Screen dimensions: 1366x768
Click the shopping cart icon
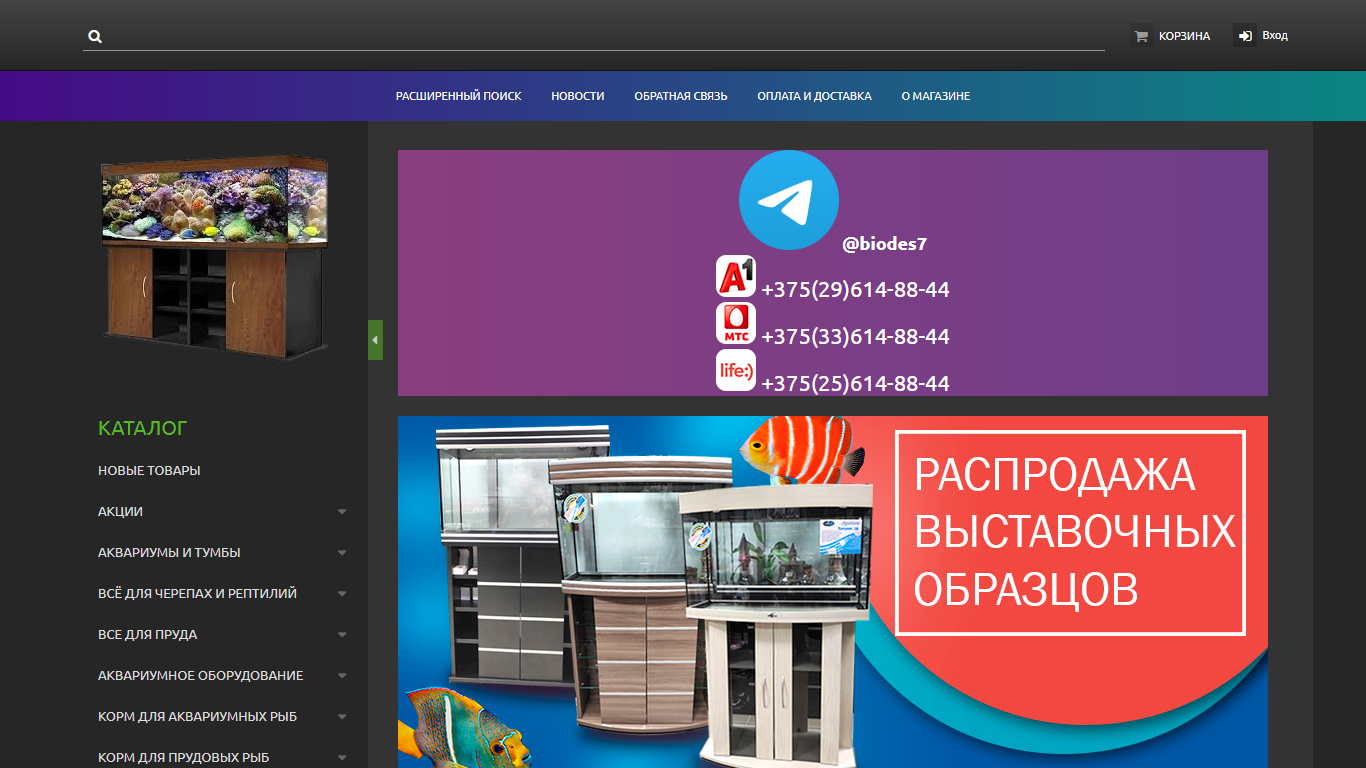coord(1141,36)
